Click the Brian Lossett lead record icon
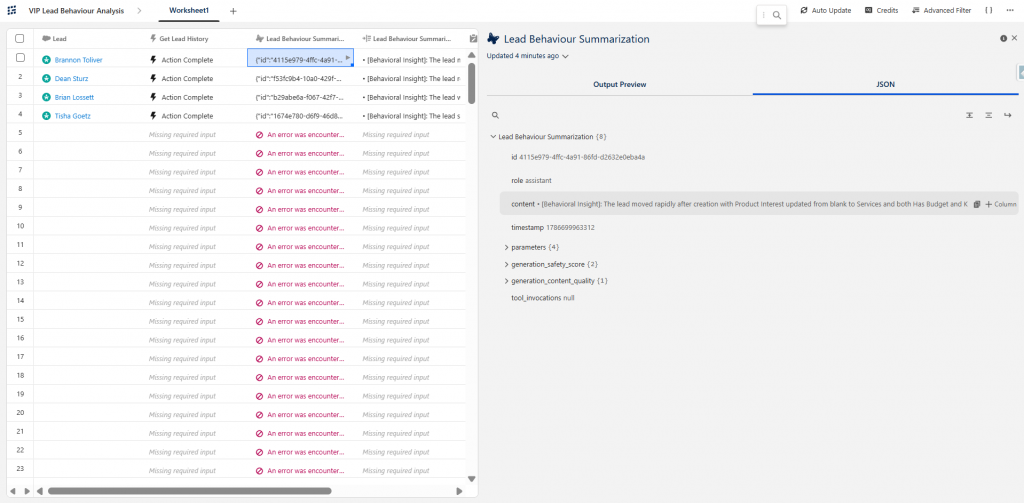1024x503 pixels. [x=46, y=97]
